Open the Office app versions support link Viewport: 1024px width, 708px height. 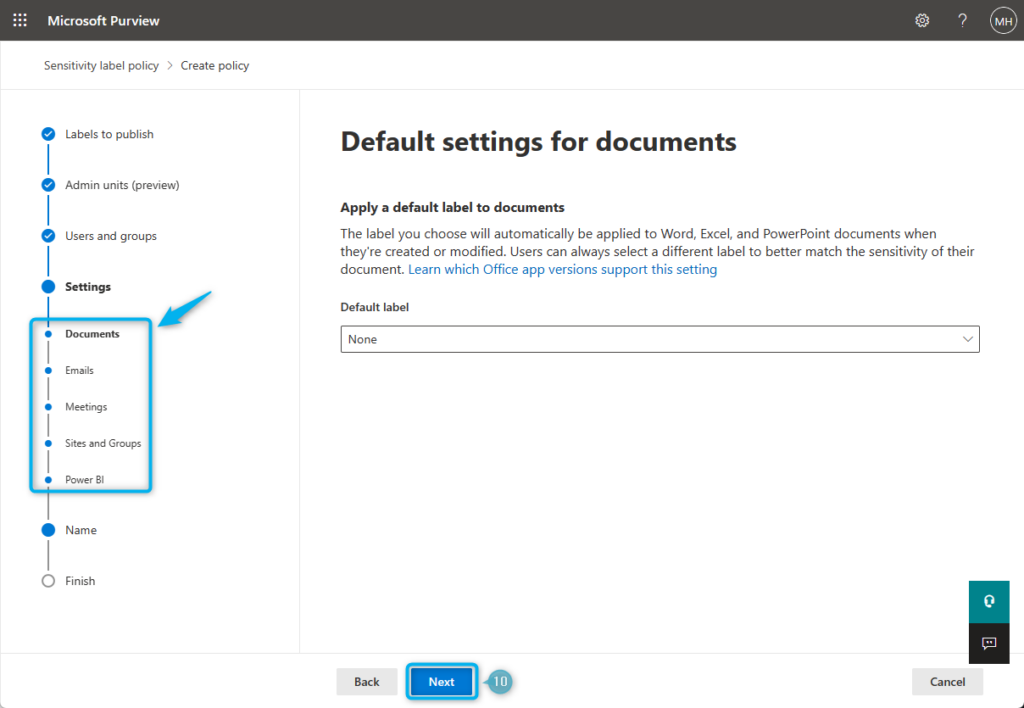[562, 269]
